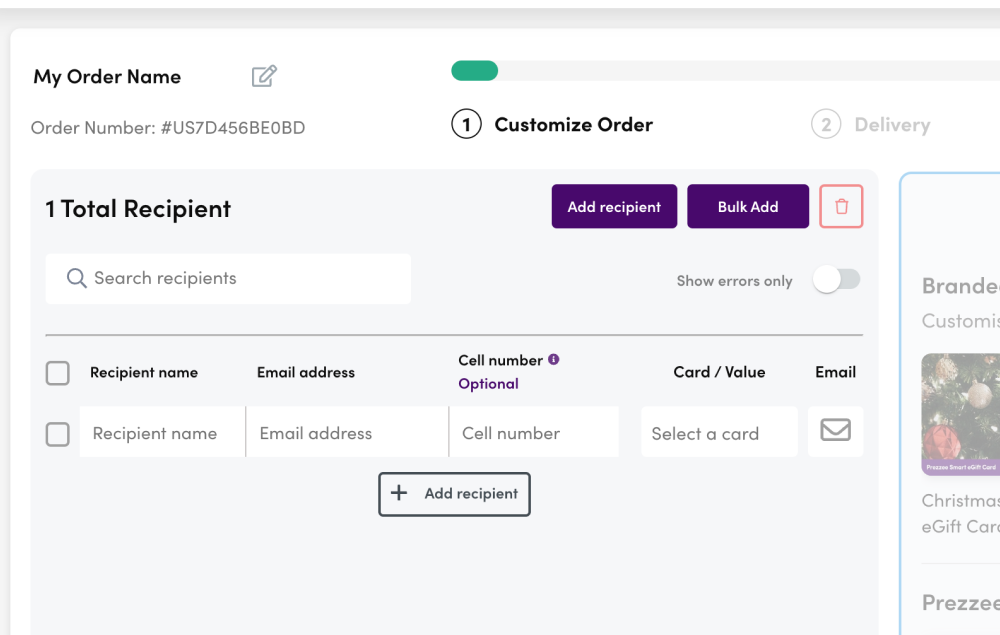Enable the Show errors only toggle
Image resolution: width=1000 pixels, height=635 pixels.
(x=836, y=280)
